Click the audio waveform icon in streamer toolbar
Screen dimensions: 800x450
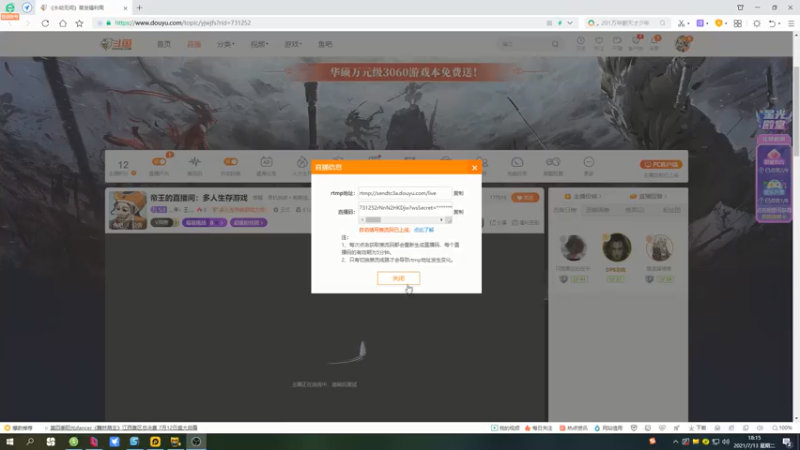(195, 162)
